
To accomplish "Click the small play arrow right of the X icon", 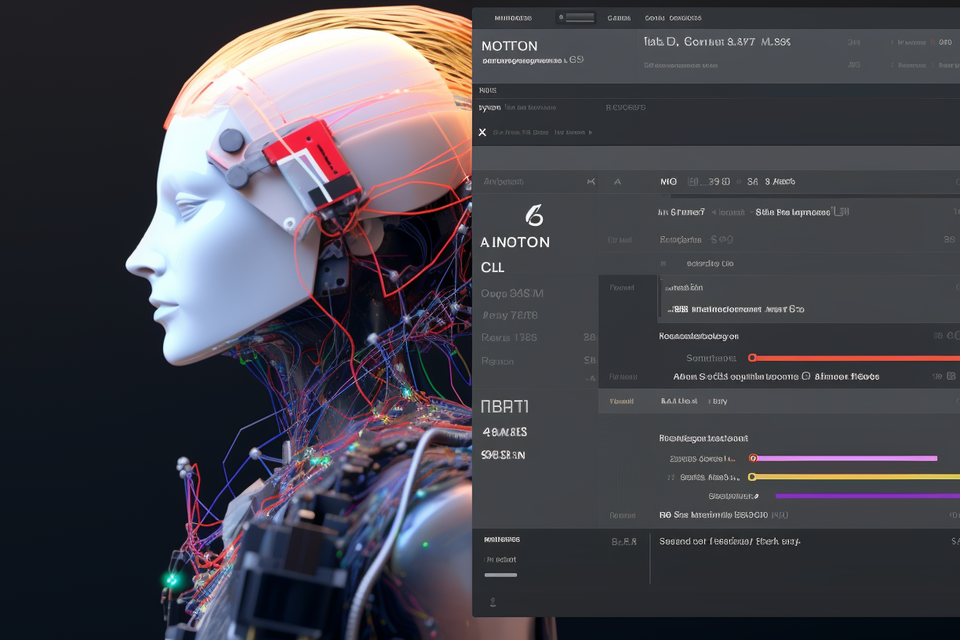I will pyautogui.click(x=590, y=132).
